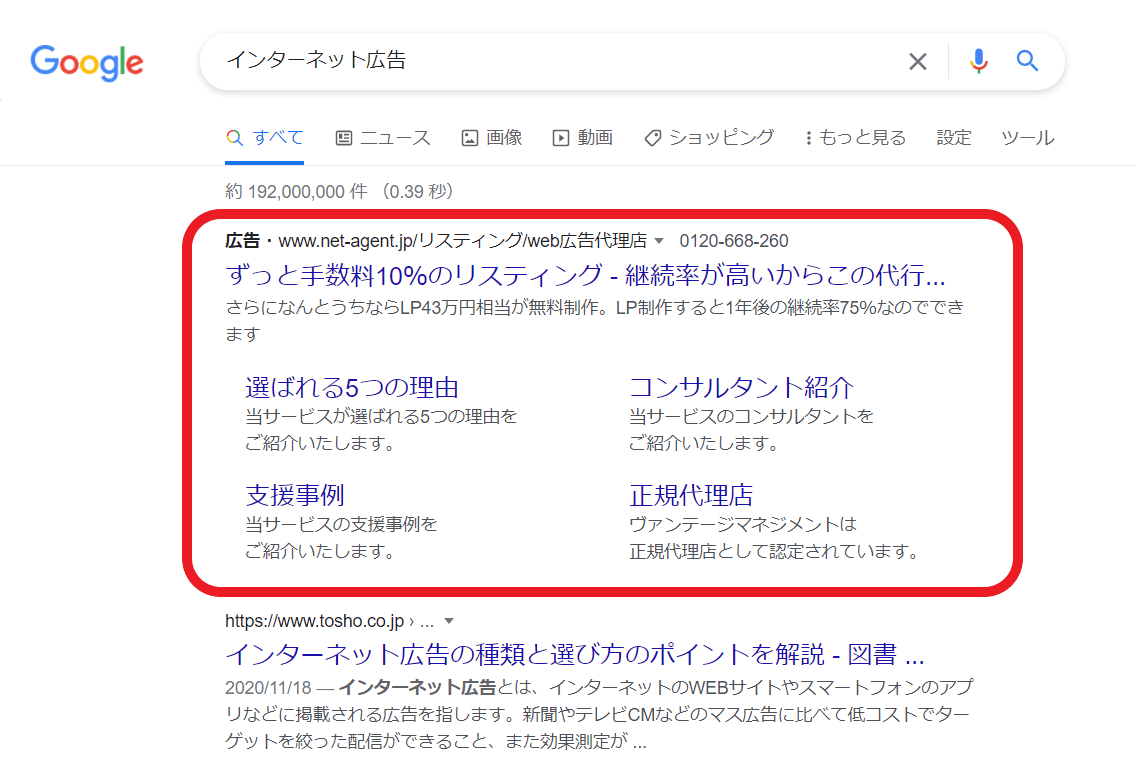Open the 選ばれる5つの理由 sitelink
The width and height of the screenshot is (1136, 779).
click(352, 388)
